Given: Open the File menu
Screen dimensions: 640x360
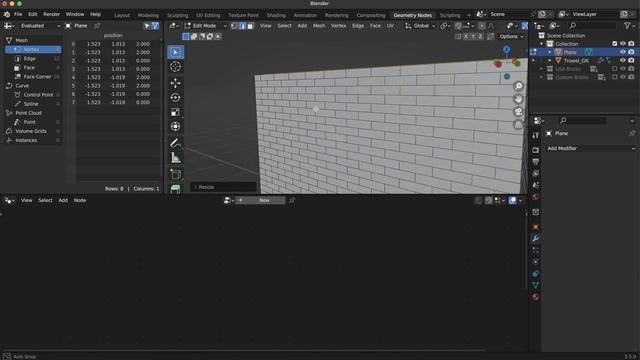Looking at the screenshot, I should pos(18,14).
